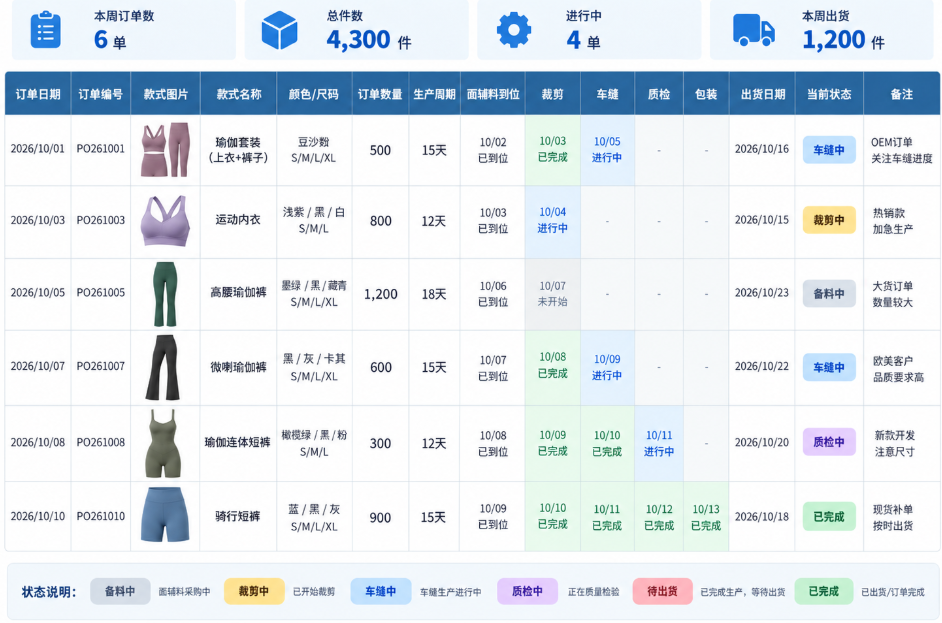Image resolution: width=942 pixels, height=623 pixels.
Task: Click the blue cube icon for 总件数
Action: tap(279, 30)
